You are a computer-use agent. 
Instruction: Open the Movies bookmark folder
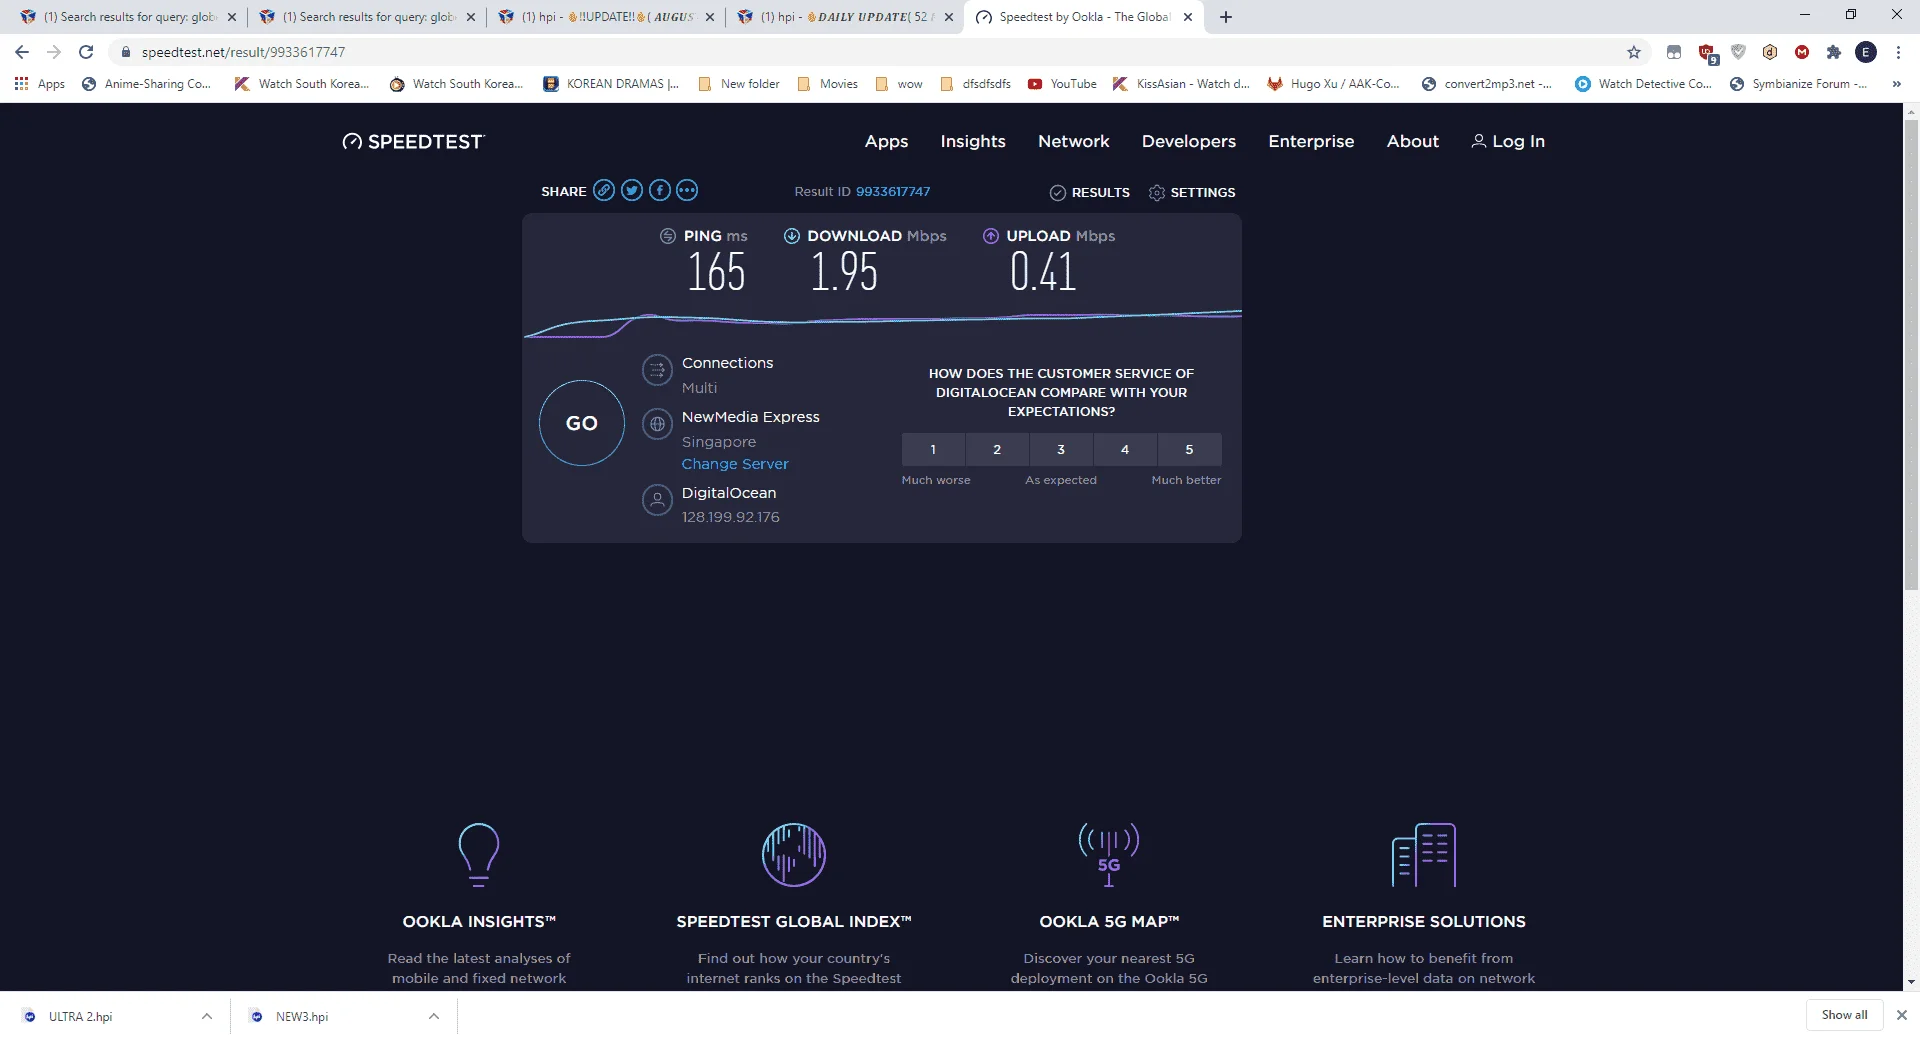pyautogui.click(x=828, y=84)
